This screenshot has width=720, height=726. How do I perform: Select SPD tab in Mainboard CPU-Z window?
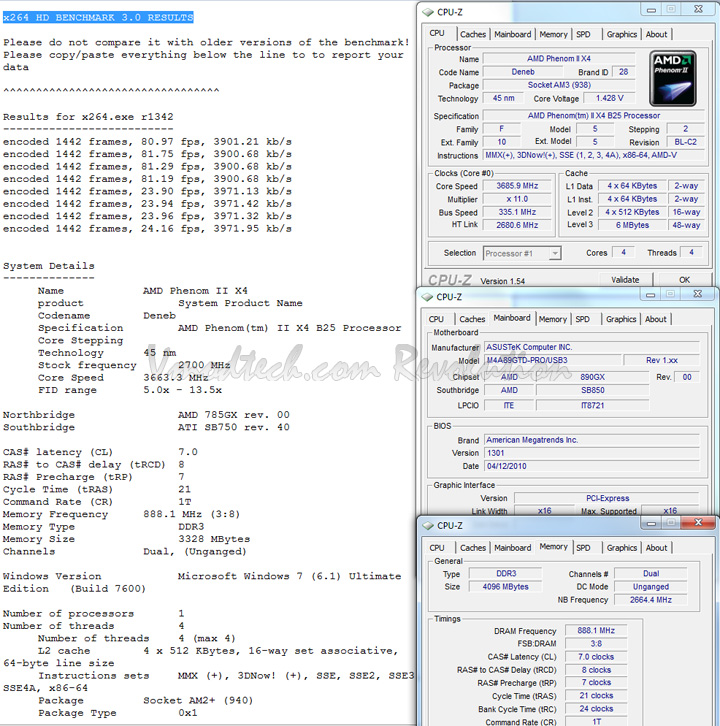pos(582,319)
